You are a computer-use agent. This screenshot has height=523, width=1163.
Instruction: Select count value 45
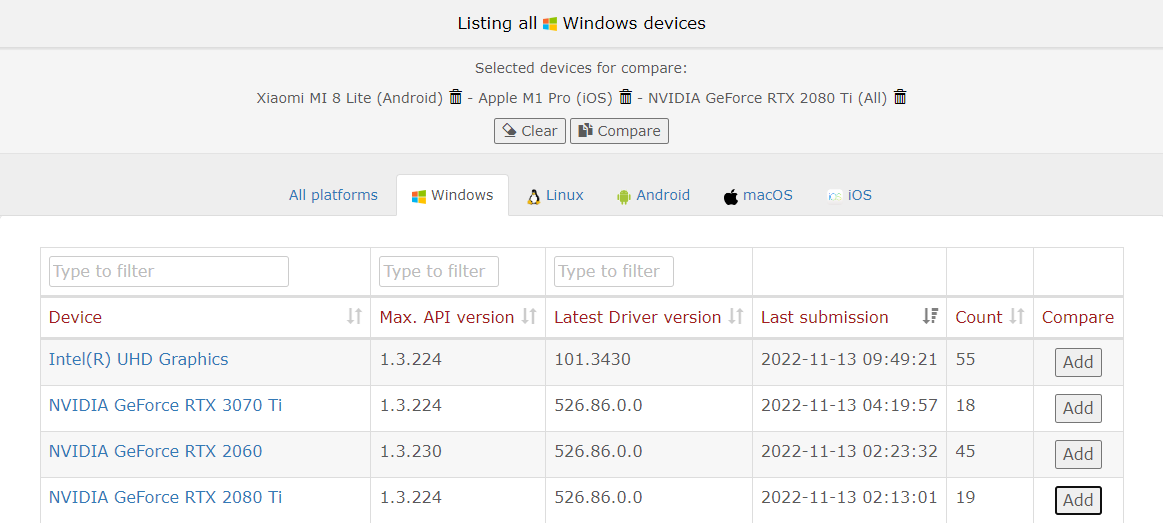point(966,451)
